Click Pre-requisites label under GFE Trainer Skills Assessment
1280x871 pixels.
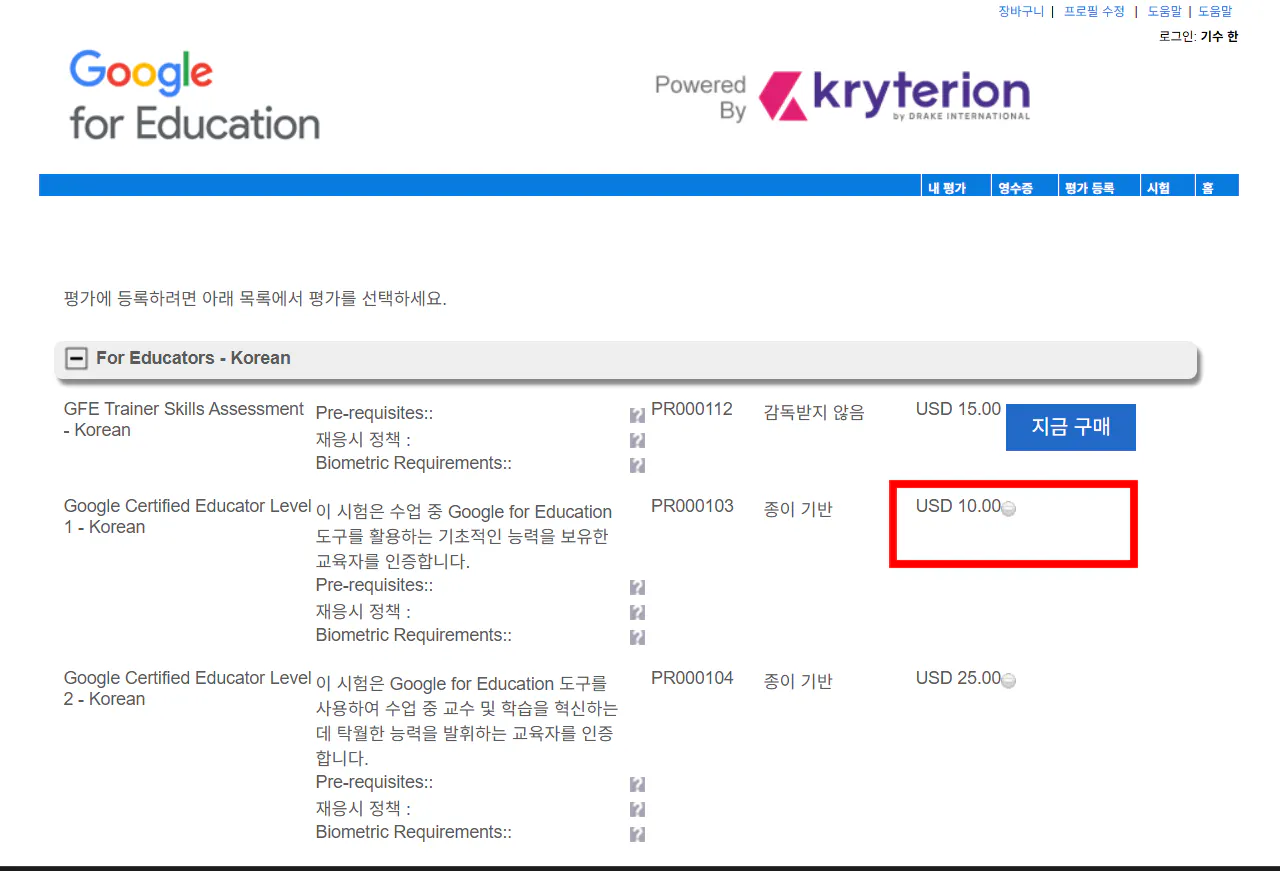tap(374, 414)
